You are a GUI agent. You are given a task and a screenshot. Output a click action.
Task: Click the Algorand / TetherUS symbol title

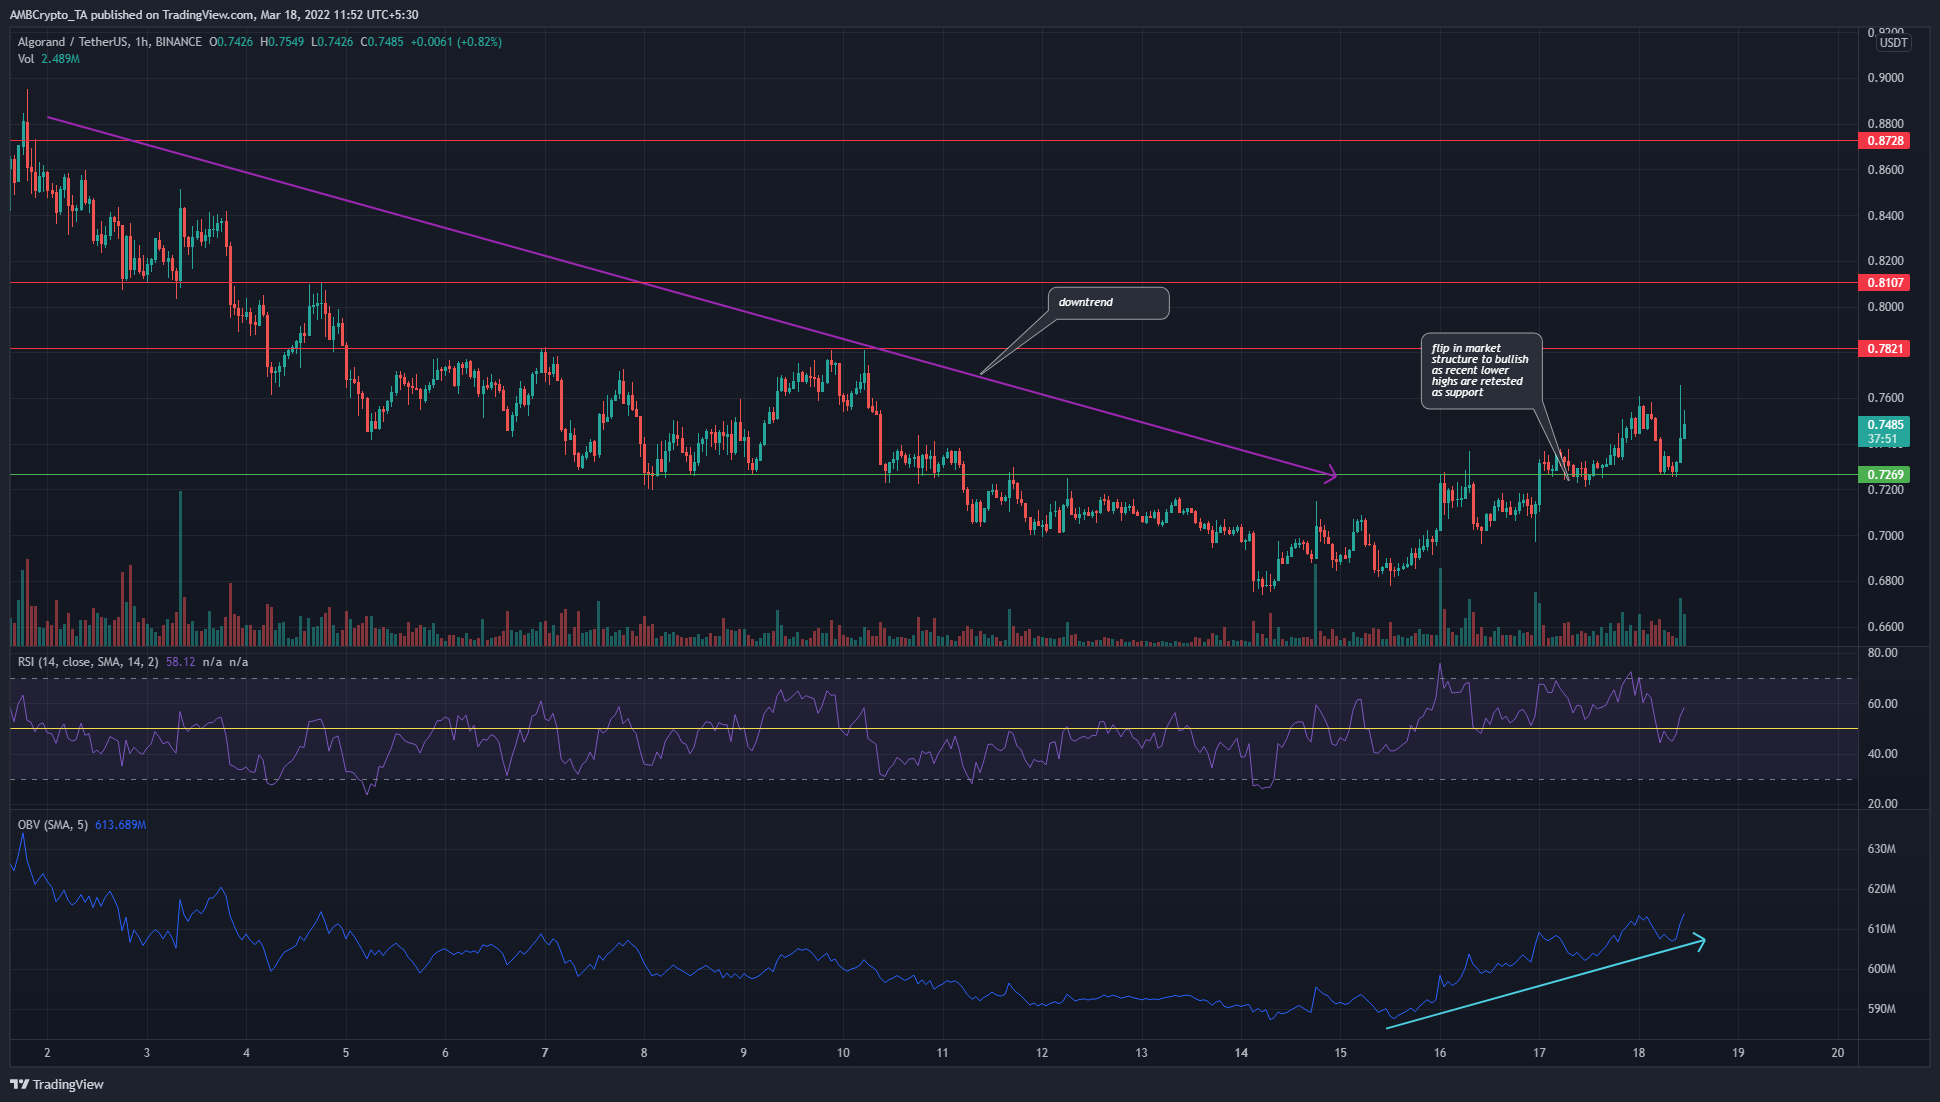click(x=72, y=42)
